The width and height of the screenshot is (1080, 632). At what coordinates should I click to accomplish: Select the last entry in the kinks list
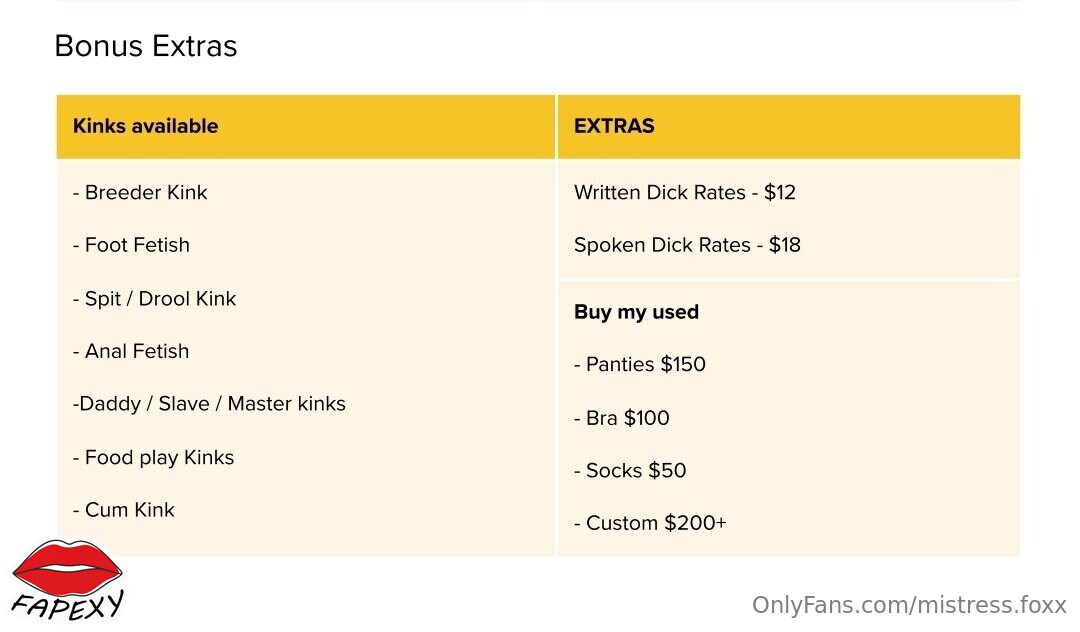coord(123,510)
